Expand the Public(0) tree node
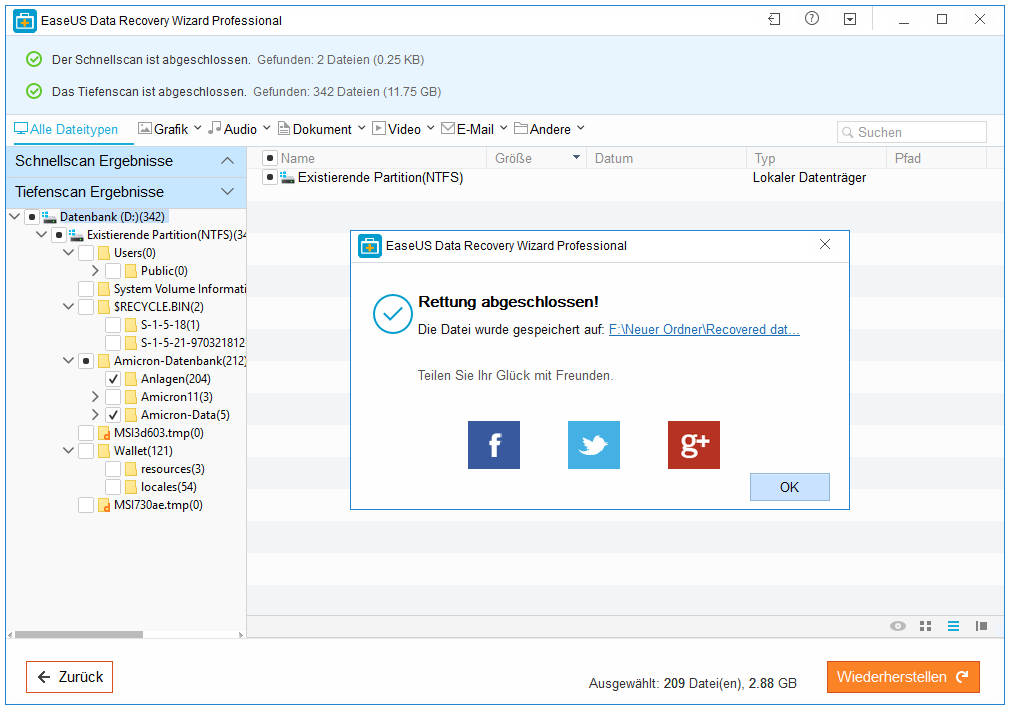 point(95,271)
